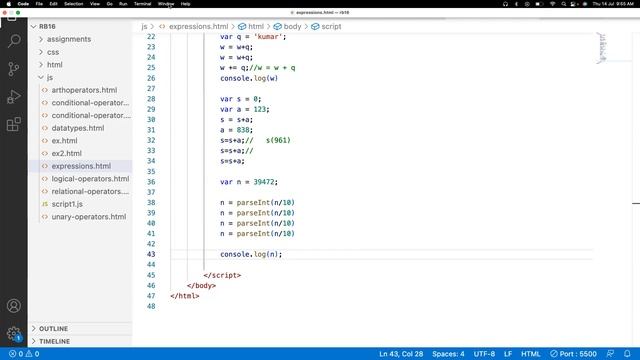Screen dimensions: 640x360
Task: Open the Window menu
Action: click(x=166, y=4)
